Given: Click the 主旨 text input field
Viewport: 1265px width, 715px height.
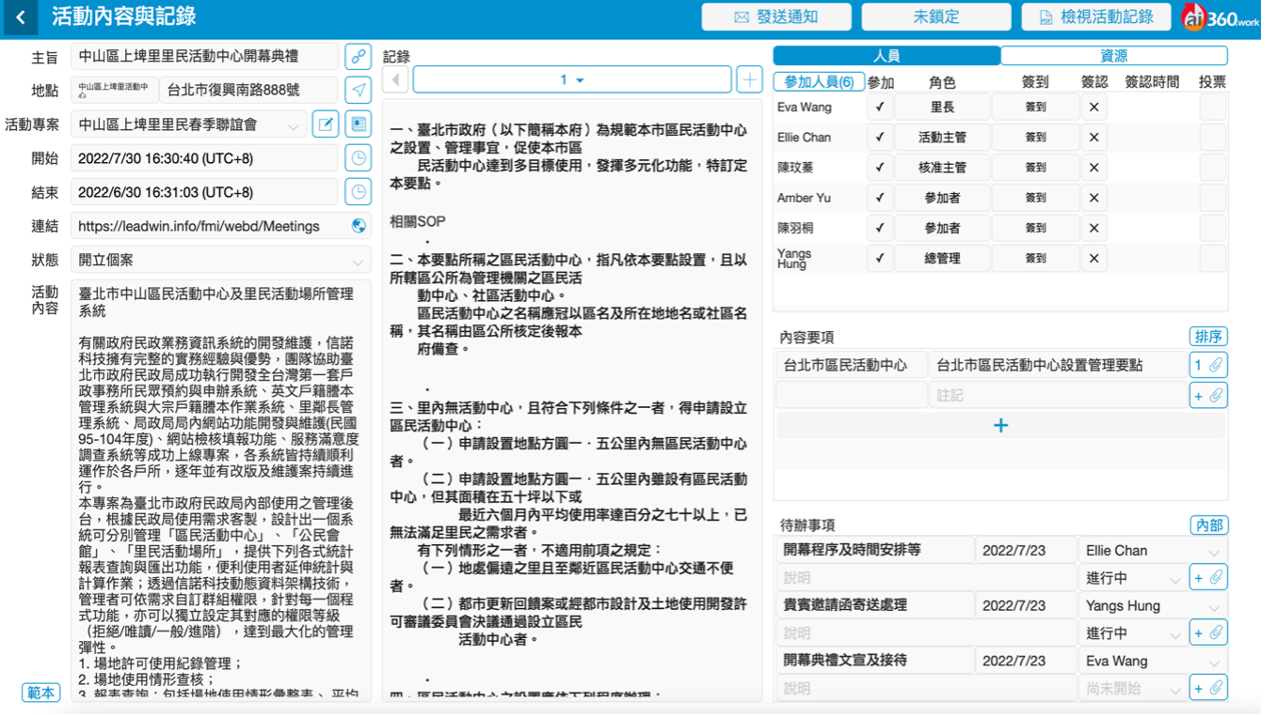Looking at the screenshot, I should 204,57.
